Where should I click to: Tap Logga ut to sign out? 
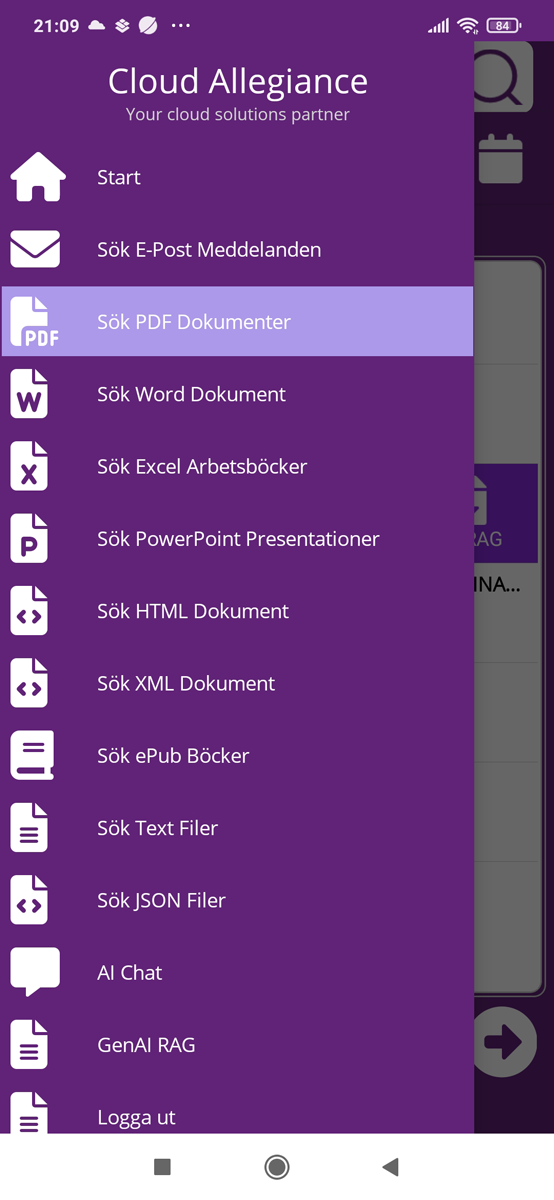point(237,1115)
